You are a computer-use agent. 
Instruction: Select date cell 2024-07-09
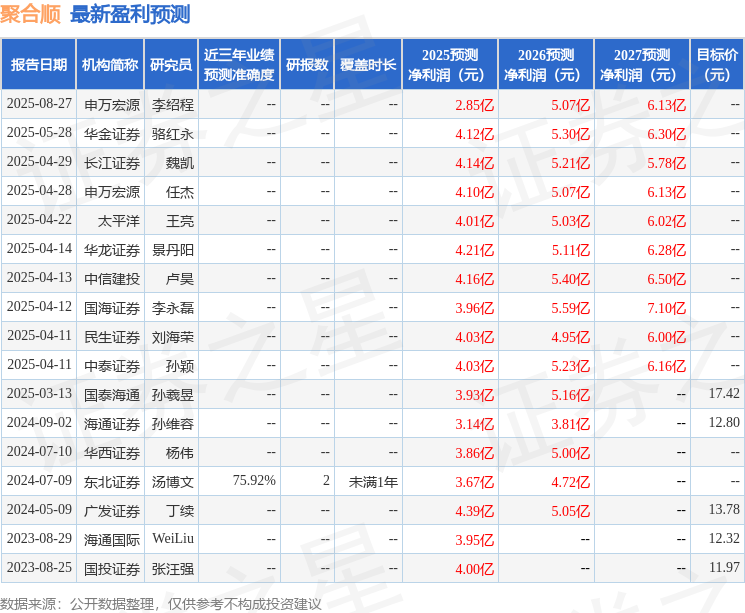pos(39,480)
